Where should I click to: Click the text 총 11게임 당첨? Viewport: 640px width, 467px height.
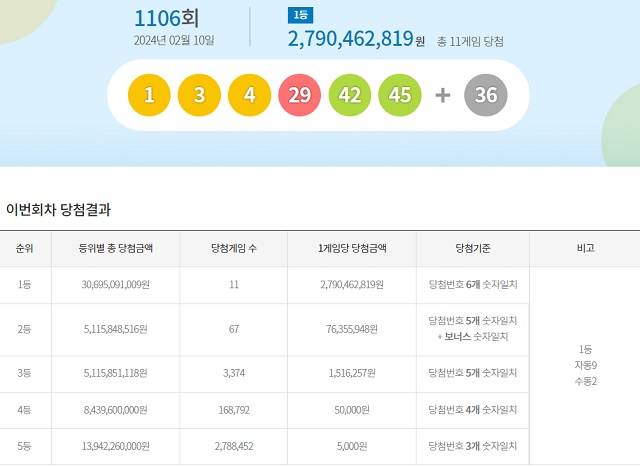pos(470,41)
